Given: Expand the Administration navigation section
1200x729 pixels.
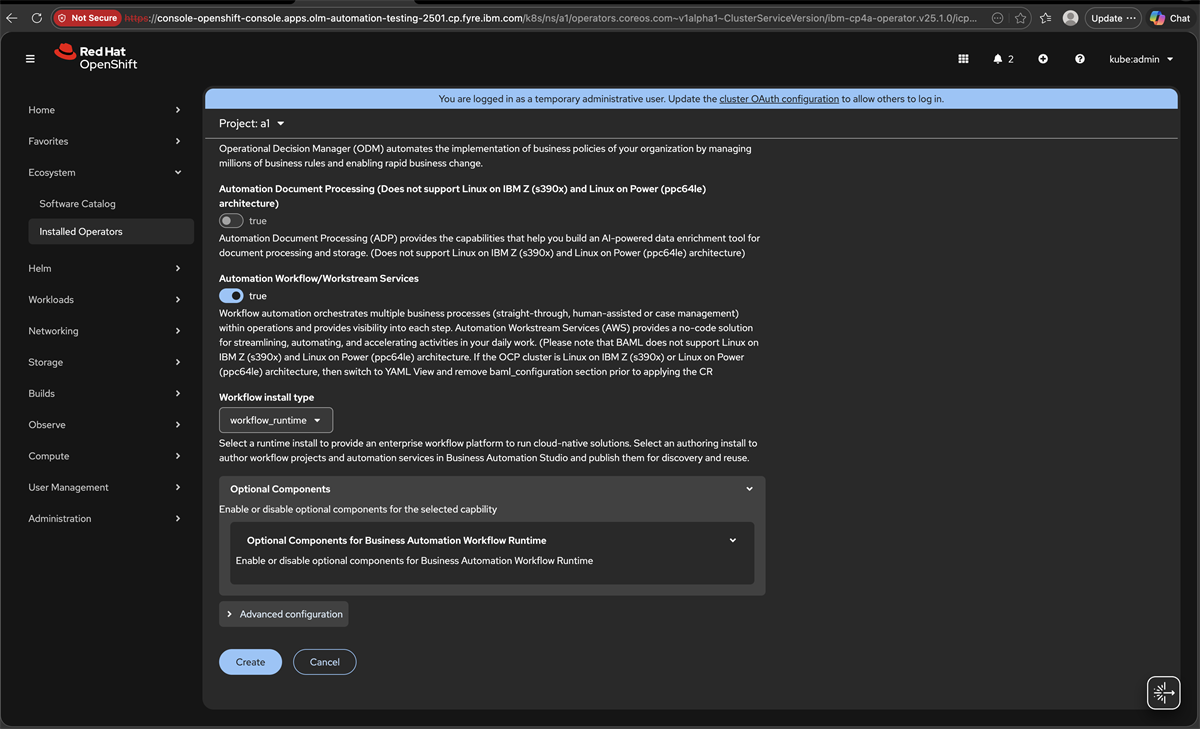Looking at the screenshot, I should 105,518.
